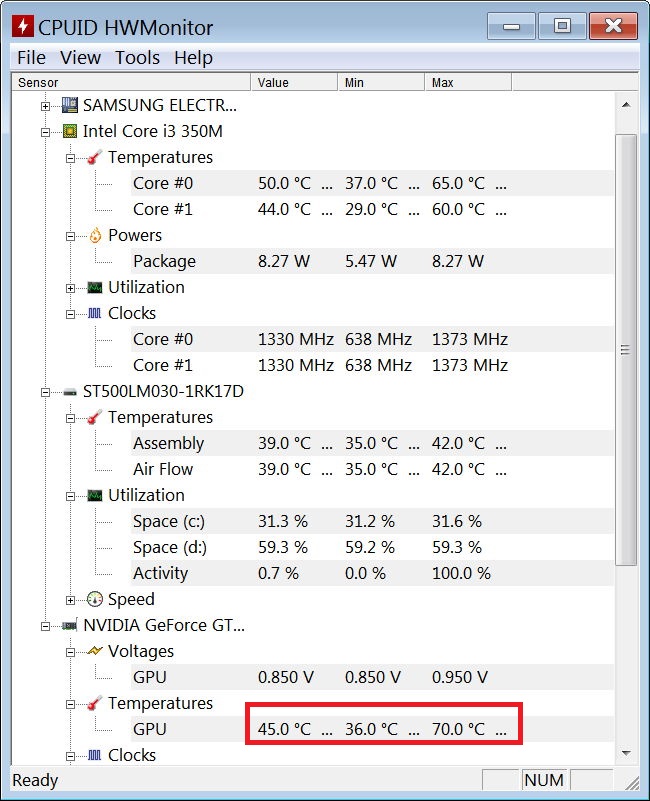
Task: Expand the Speed branch
Action: tap(71, 600)
